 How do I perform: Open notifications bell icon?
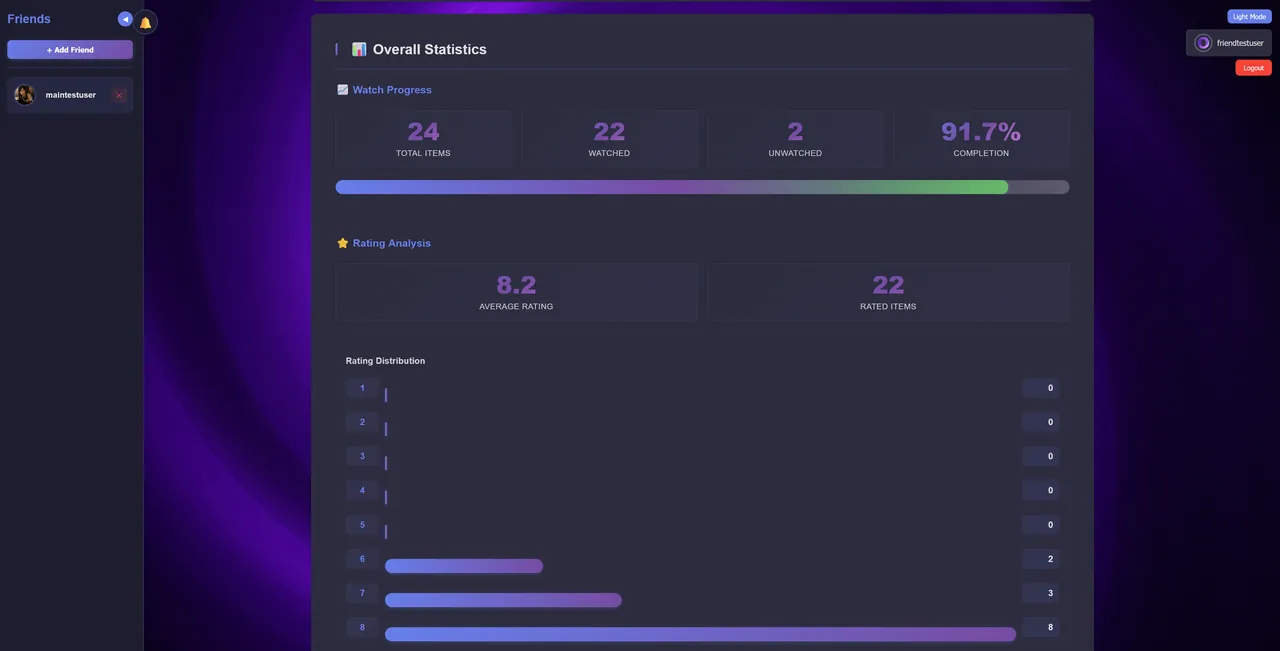pyautogui.click(x=146, y=22)
